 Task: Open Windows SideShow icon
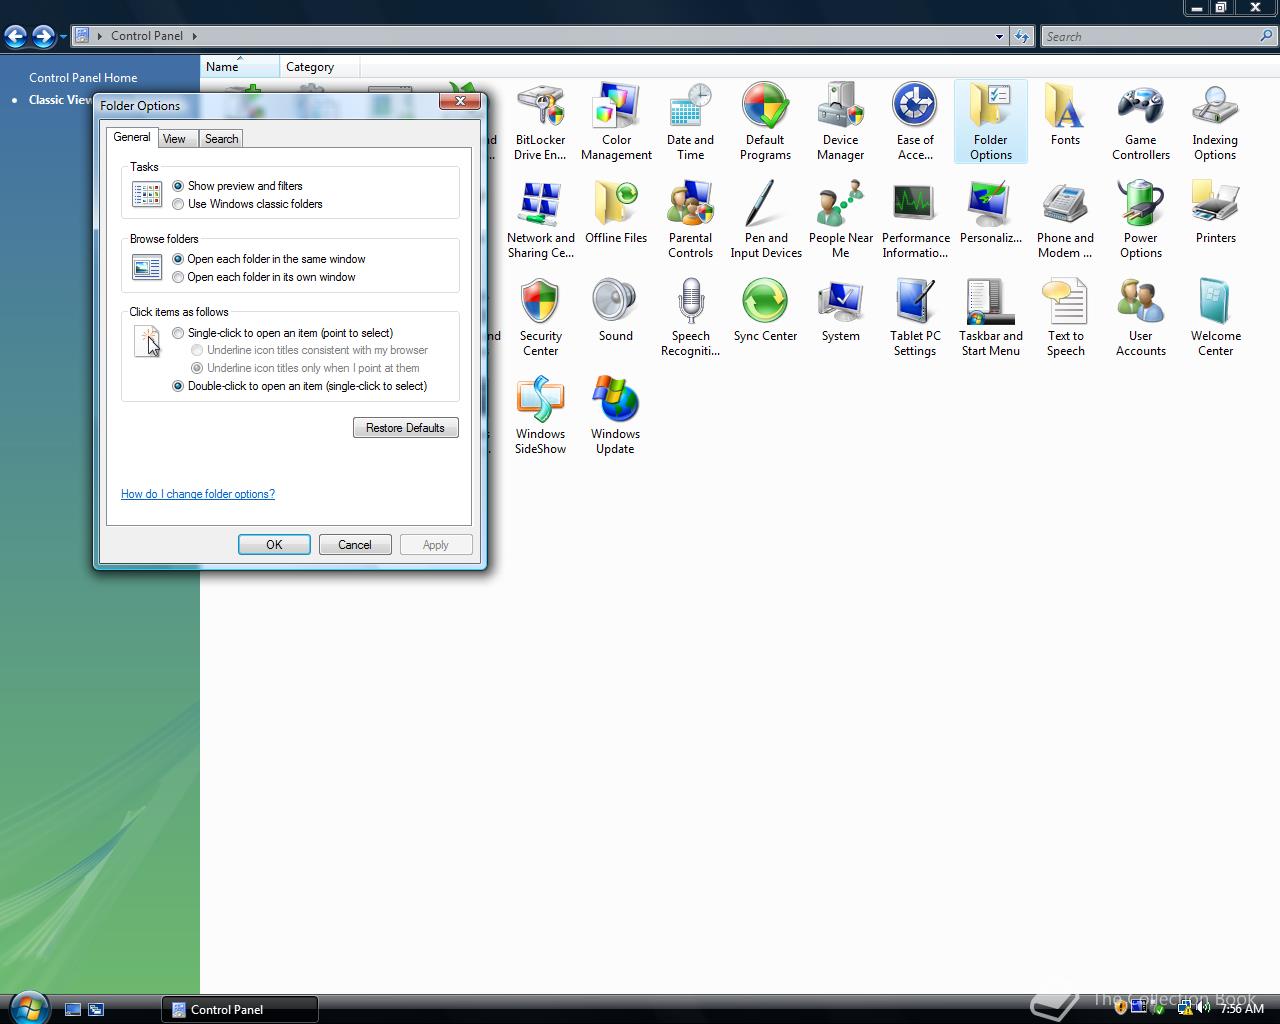tap(540, 416)
